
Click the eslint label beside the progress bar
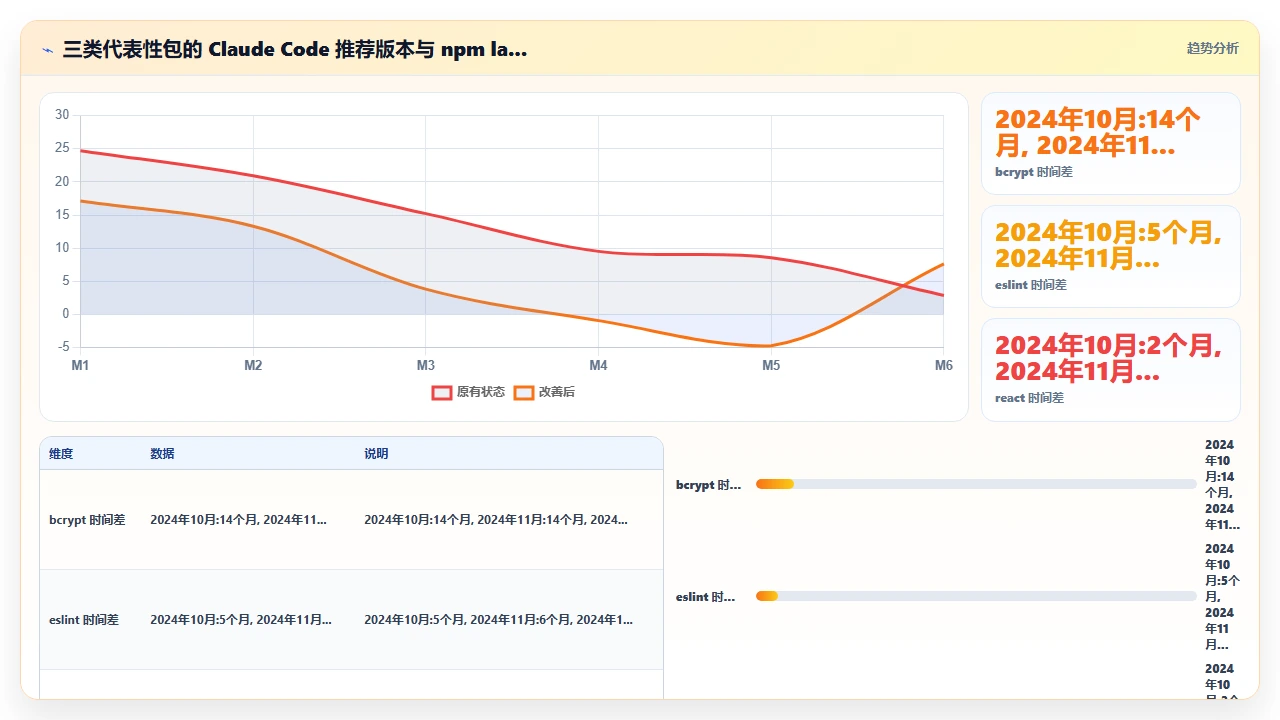click(705, 597)
